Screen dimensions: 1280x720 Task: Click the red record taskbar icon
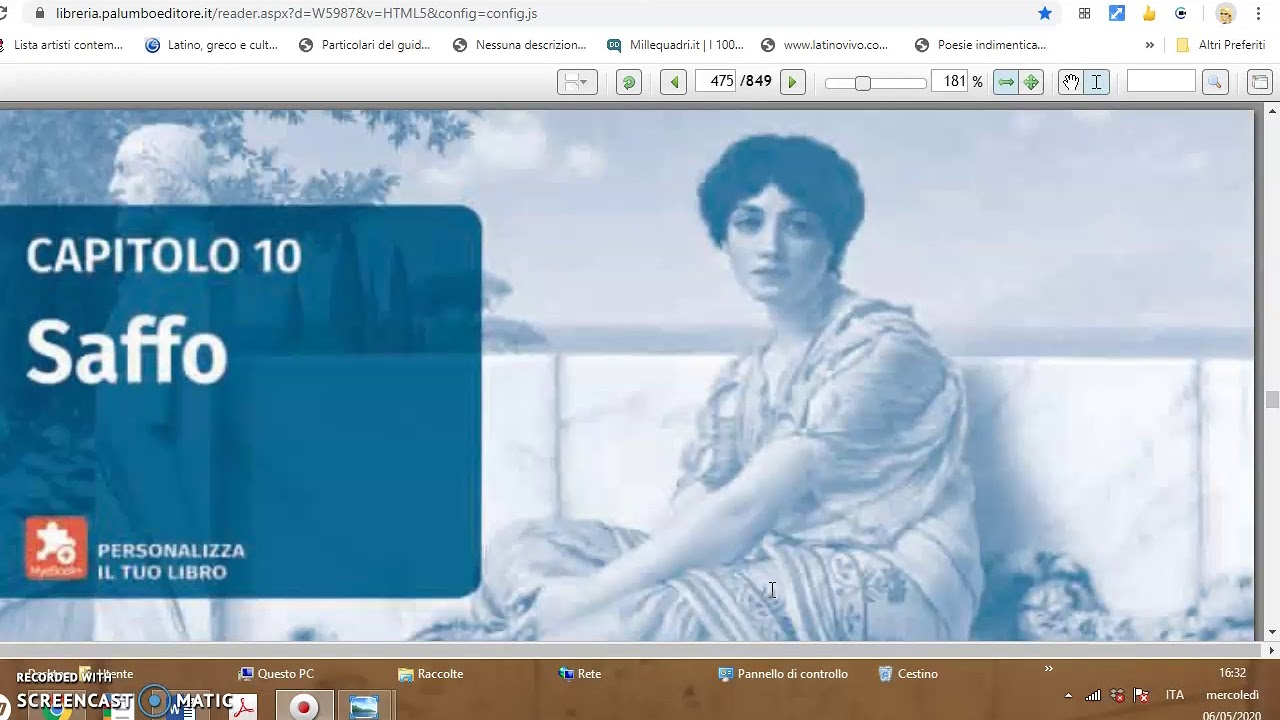pyautogui.click(x=304, y=707)
